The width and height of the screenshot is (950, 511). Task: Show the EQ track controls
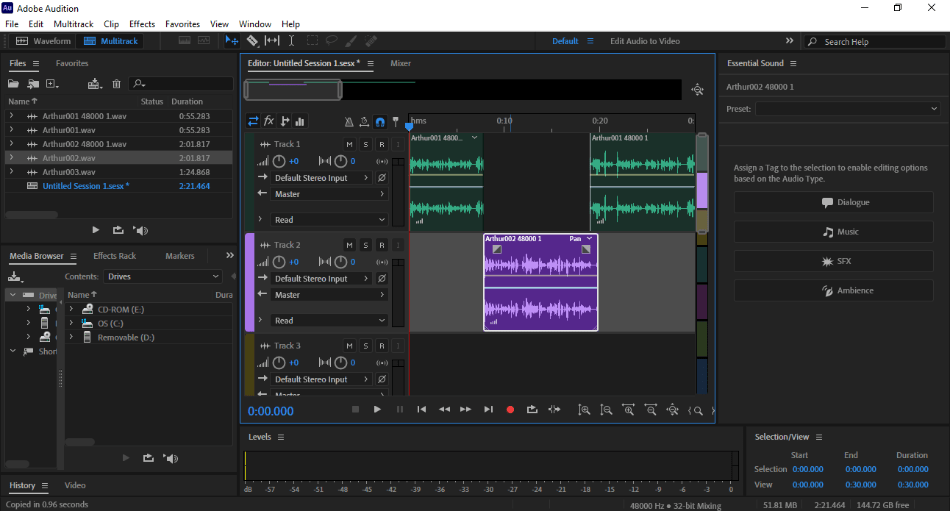coord(300,121)
